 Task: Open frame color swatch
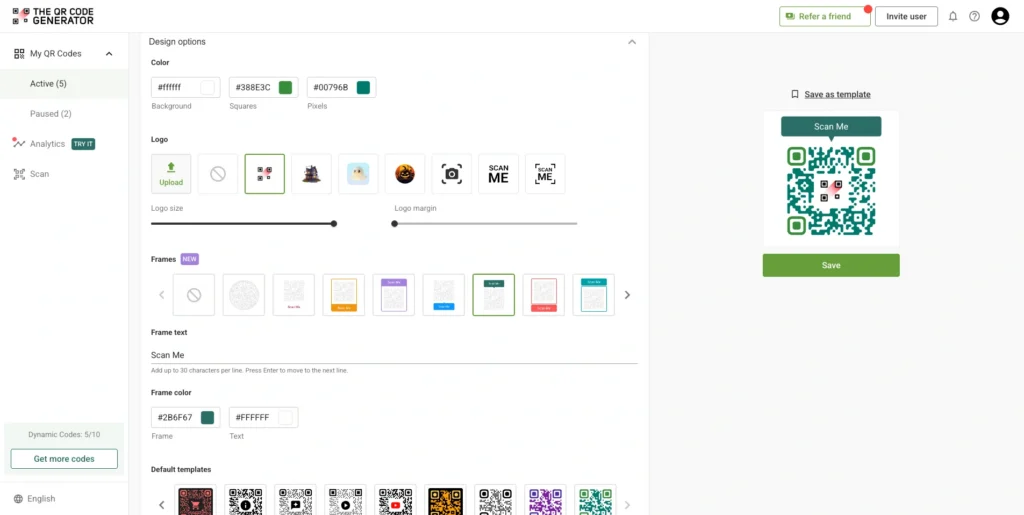tap(208, 418)
